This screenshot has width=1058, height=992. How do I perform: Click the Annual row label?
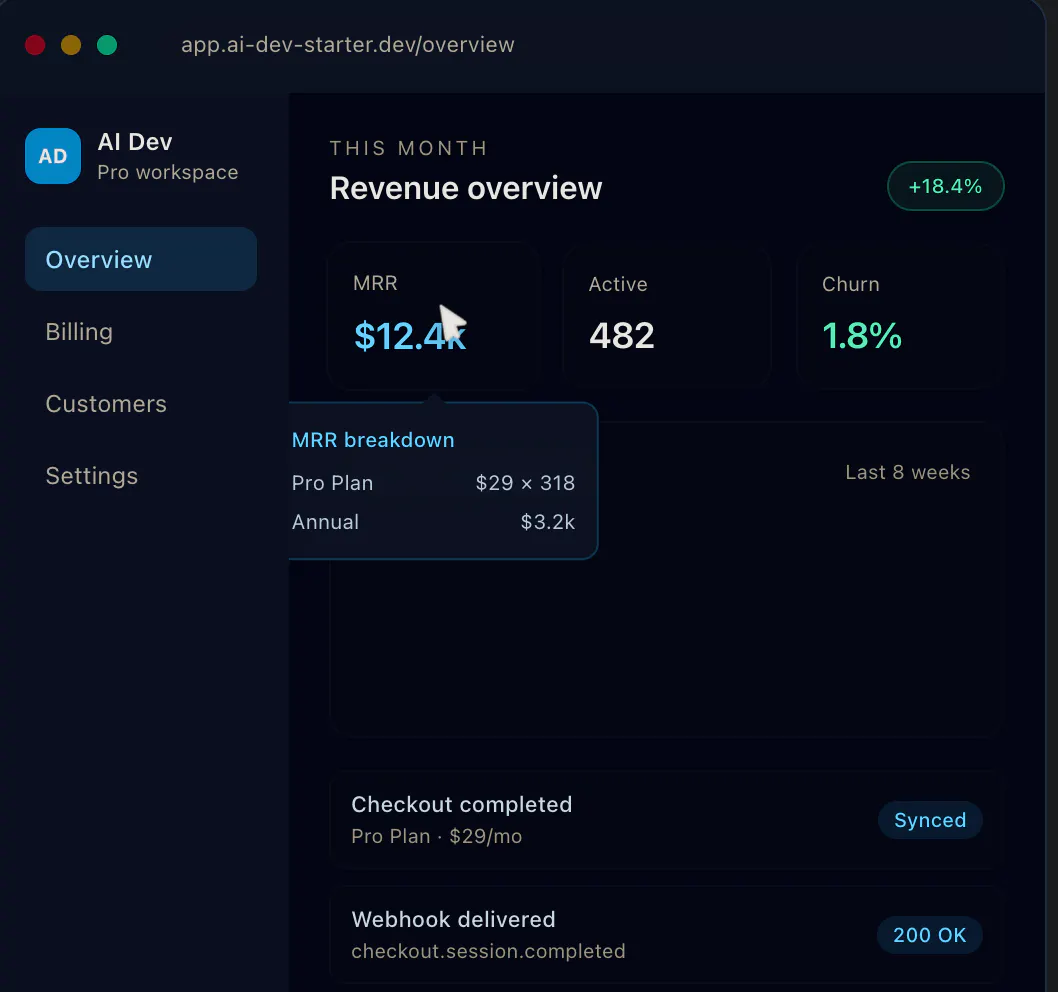click(x=325, y=522)
